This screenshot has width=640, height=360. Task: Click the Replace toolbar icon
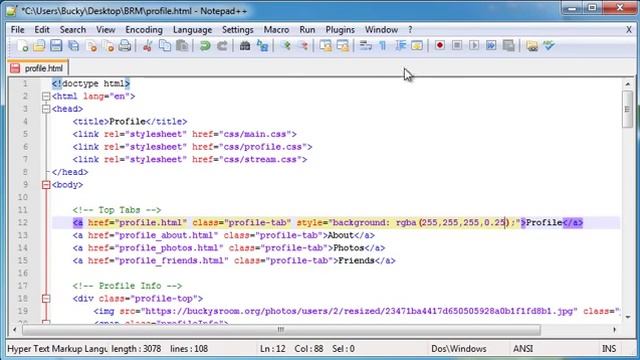pos(262,46)
